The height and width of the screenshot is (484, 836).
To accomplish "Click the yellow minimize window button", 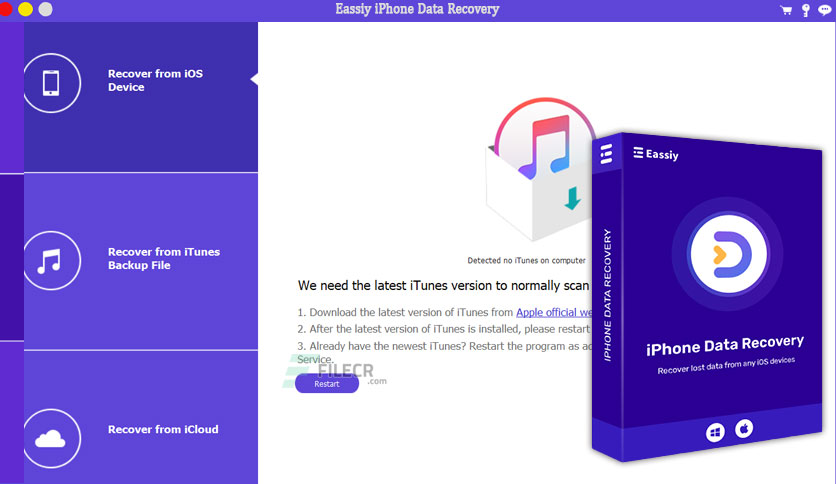I will click(x=25, y=9).
